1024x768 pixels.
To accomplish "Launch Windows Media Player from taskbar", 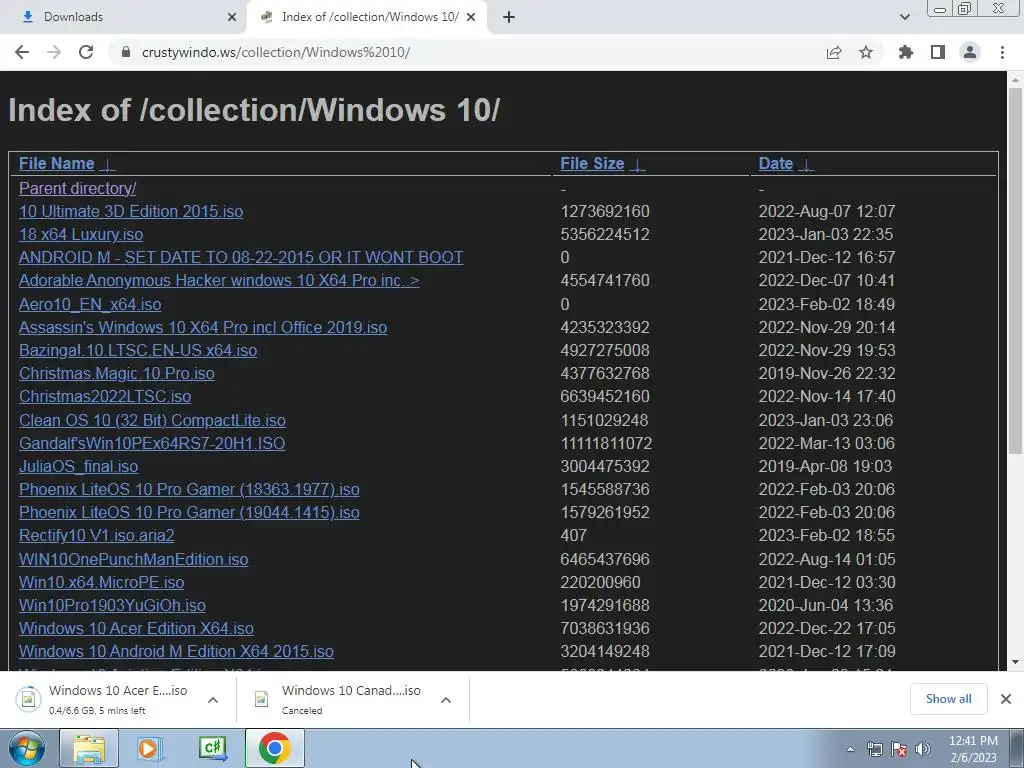I will 150,748.
